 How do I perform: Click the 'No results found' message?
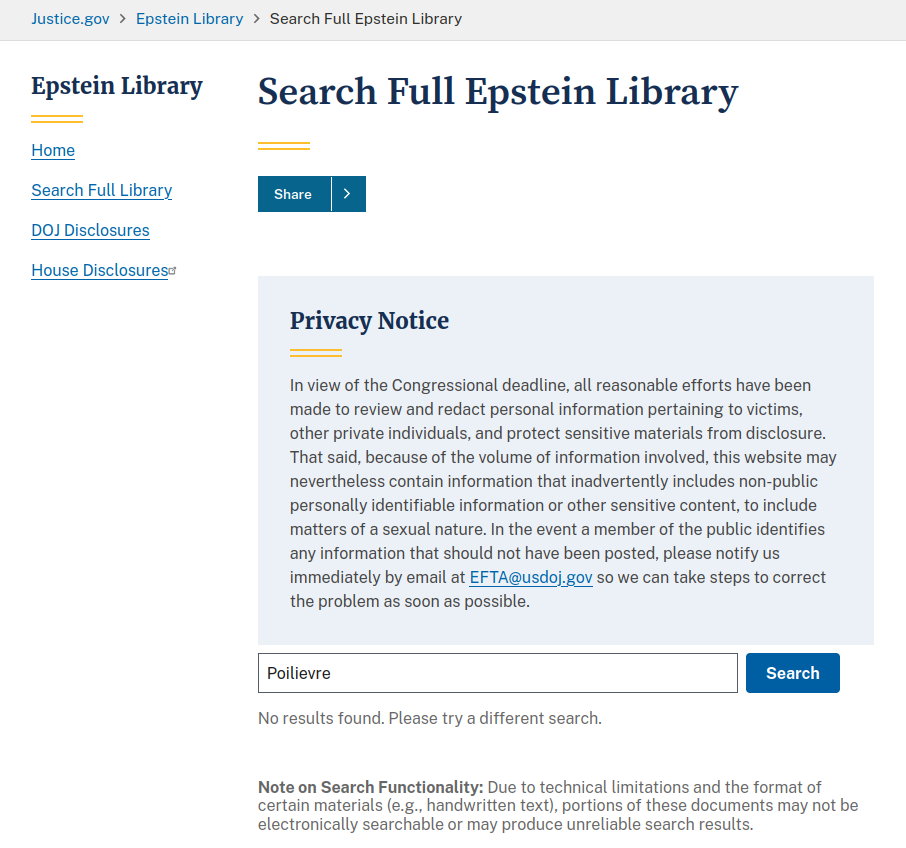tap(429, 719)
